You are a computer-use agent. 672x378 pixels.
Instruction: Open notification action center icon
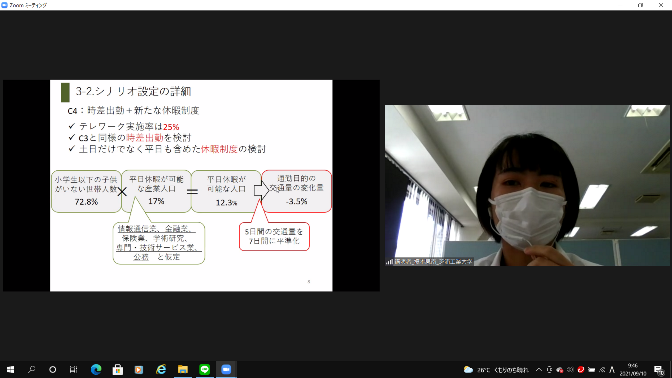point(659,369)
